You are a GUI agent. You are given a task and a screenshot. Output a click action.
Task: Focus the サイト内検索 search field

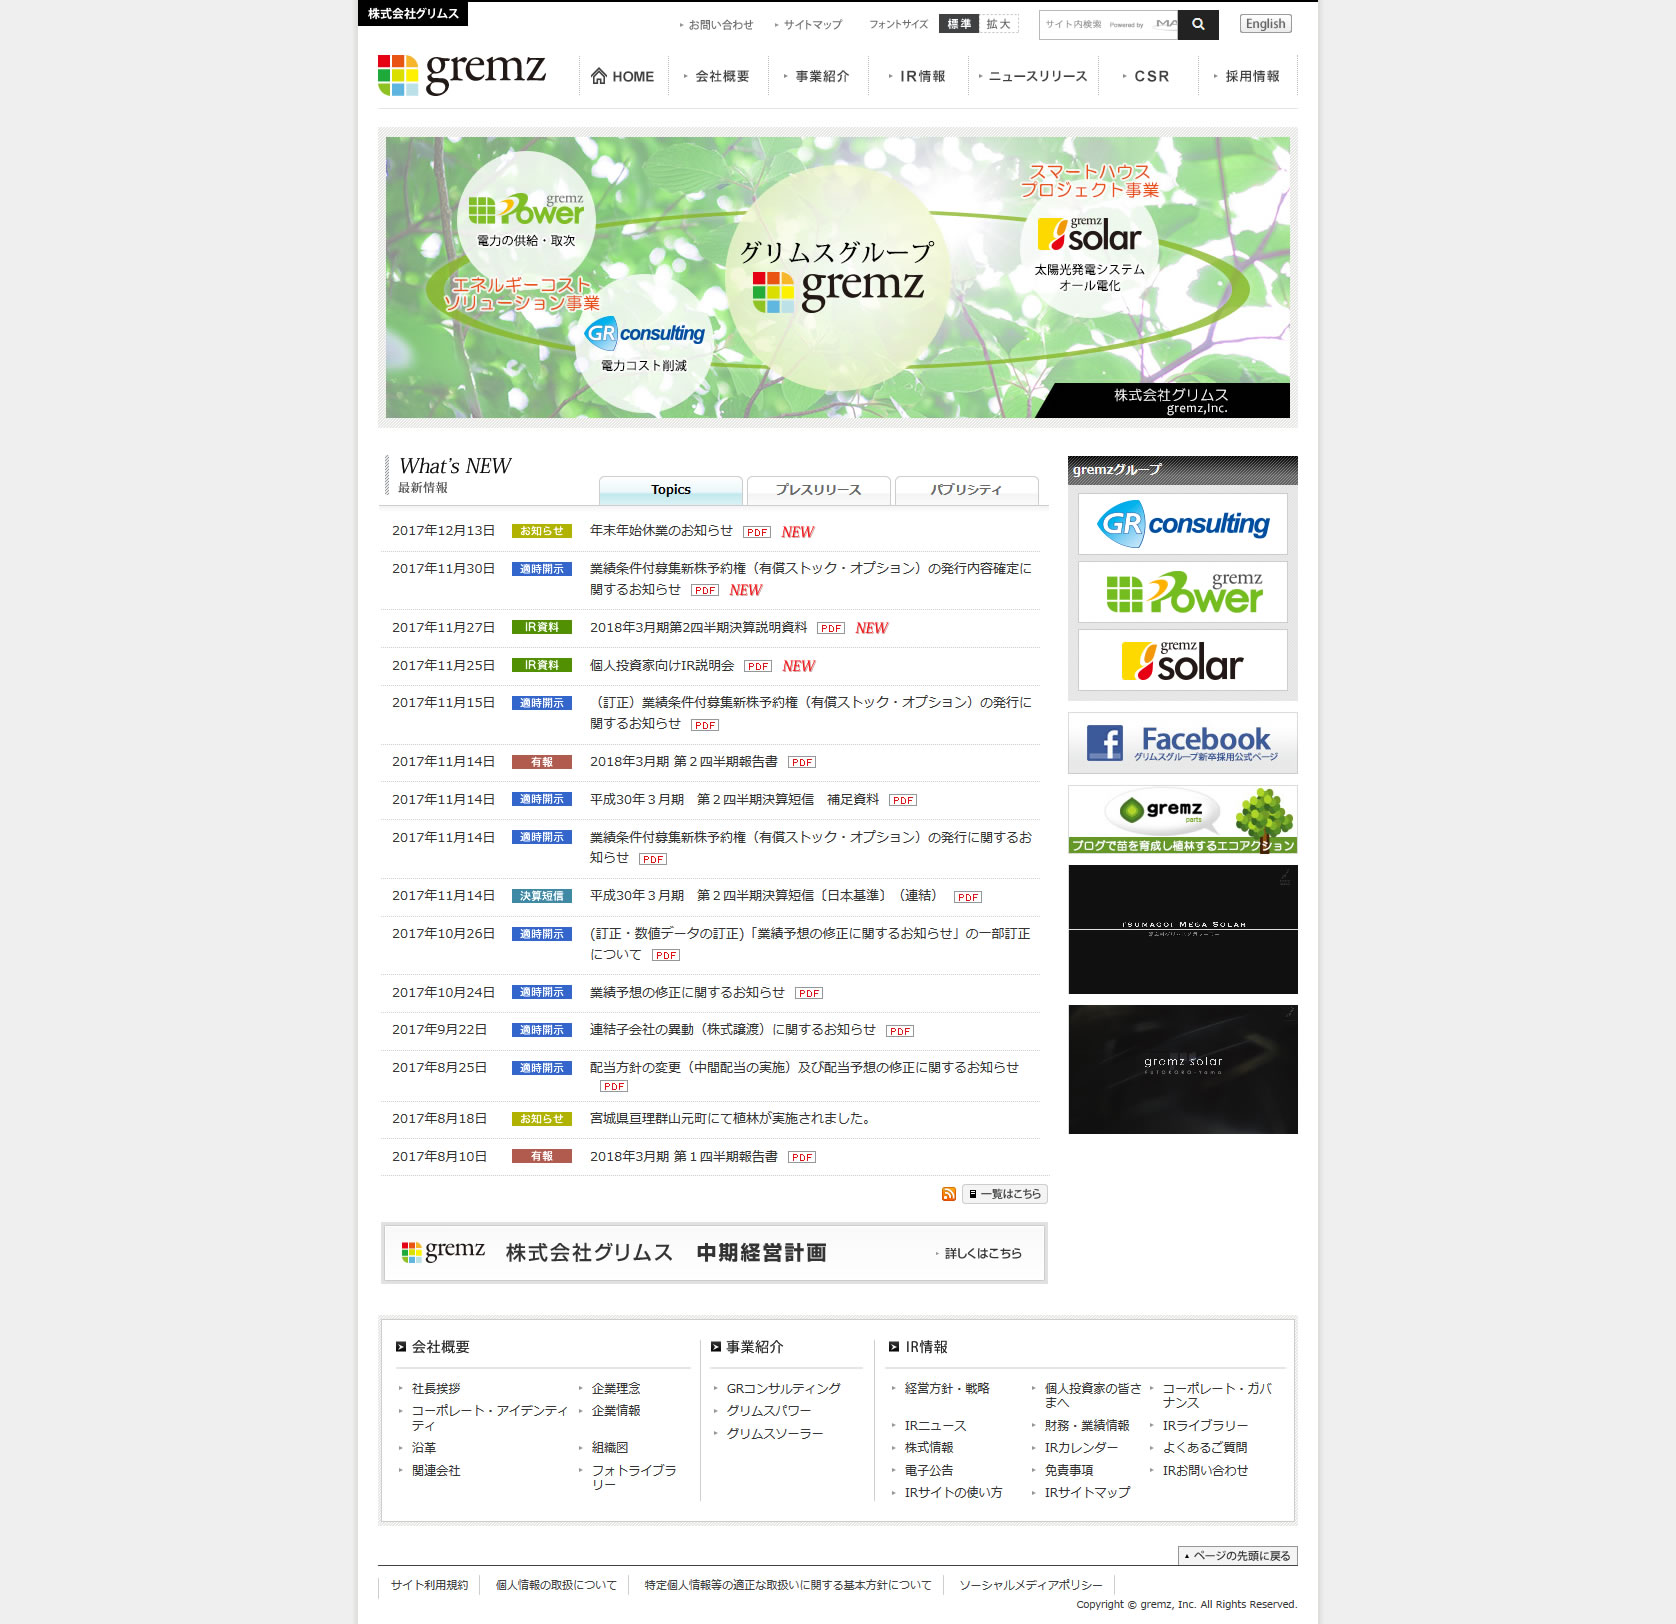(x=1108, y=24)
